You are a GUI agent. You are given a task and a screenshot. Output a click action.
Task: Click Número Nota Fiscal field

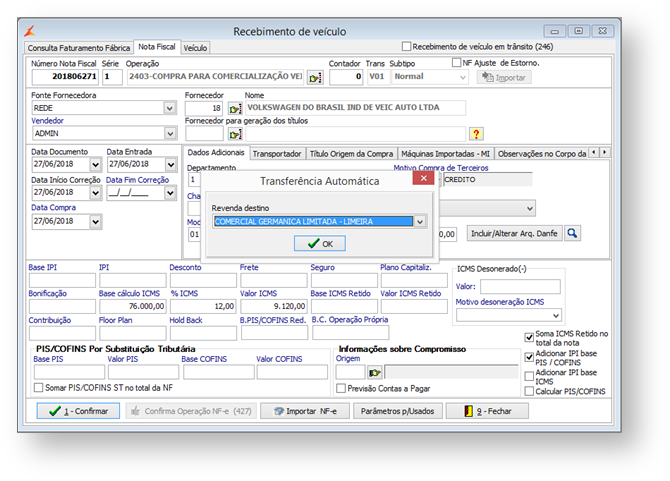tap(65, 77)
